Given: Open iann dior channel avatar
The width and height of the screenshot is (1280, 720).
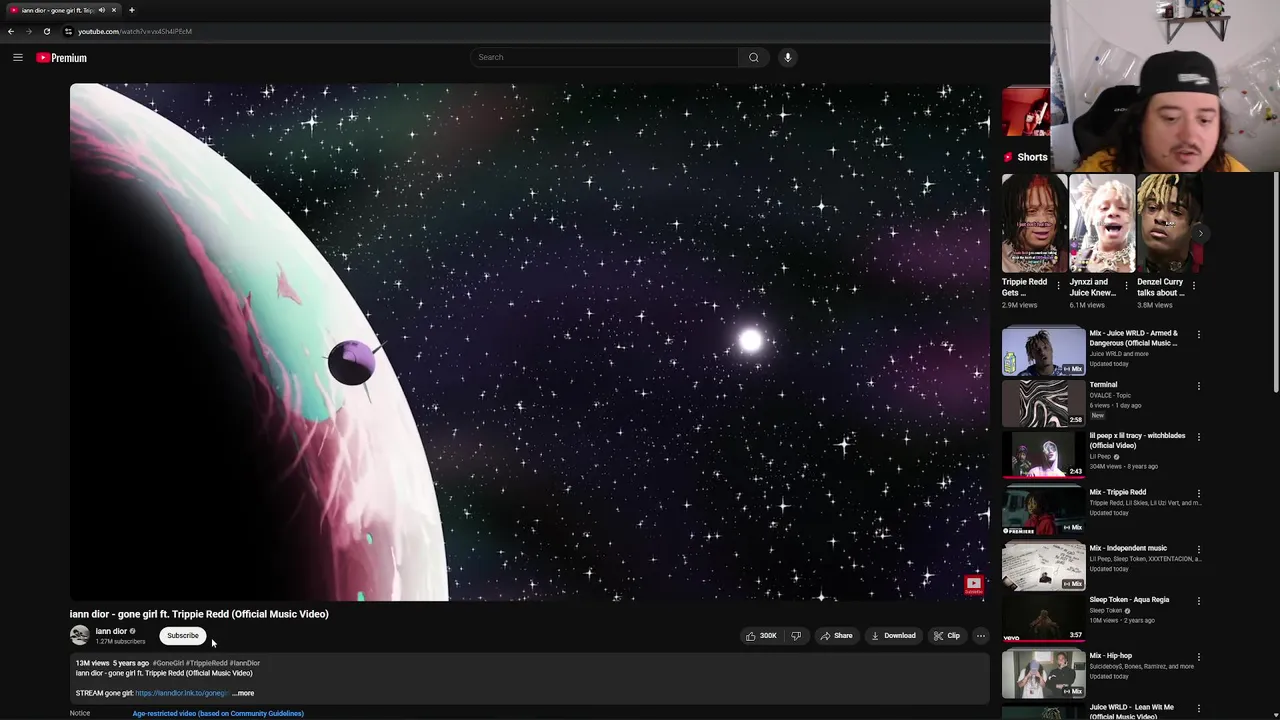Looking at the screenshot, I should click(x=79, y=635).
